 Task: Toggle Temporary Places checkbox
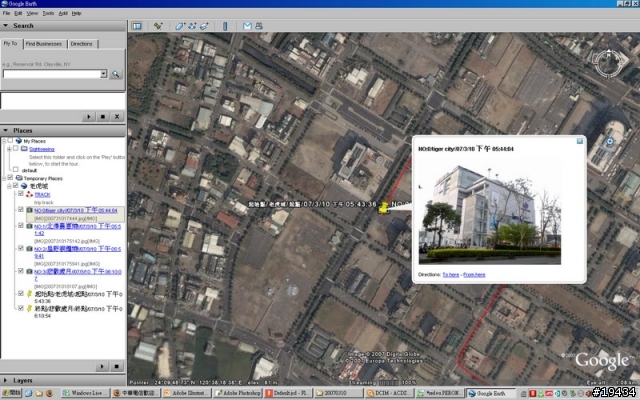click(x=10, y=178)
